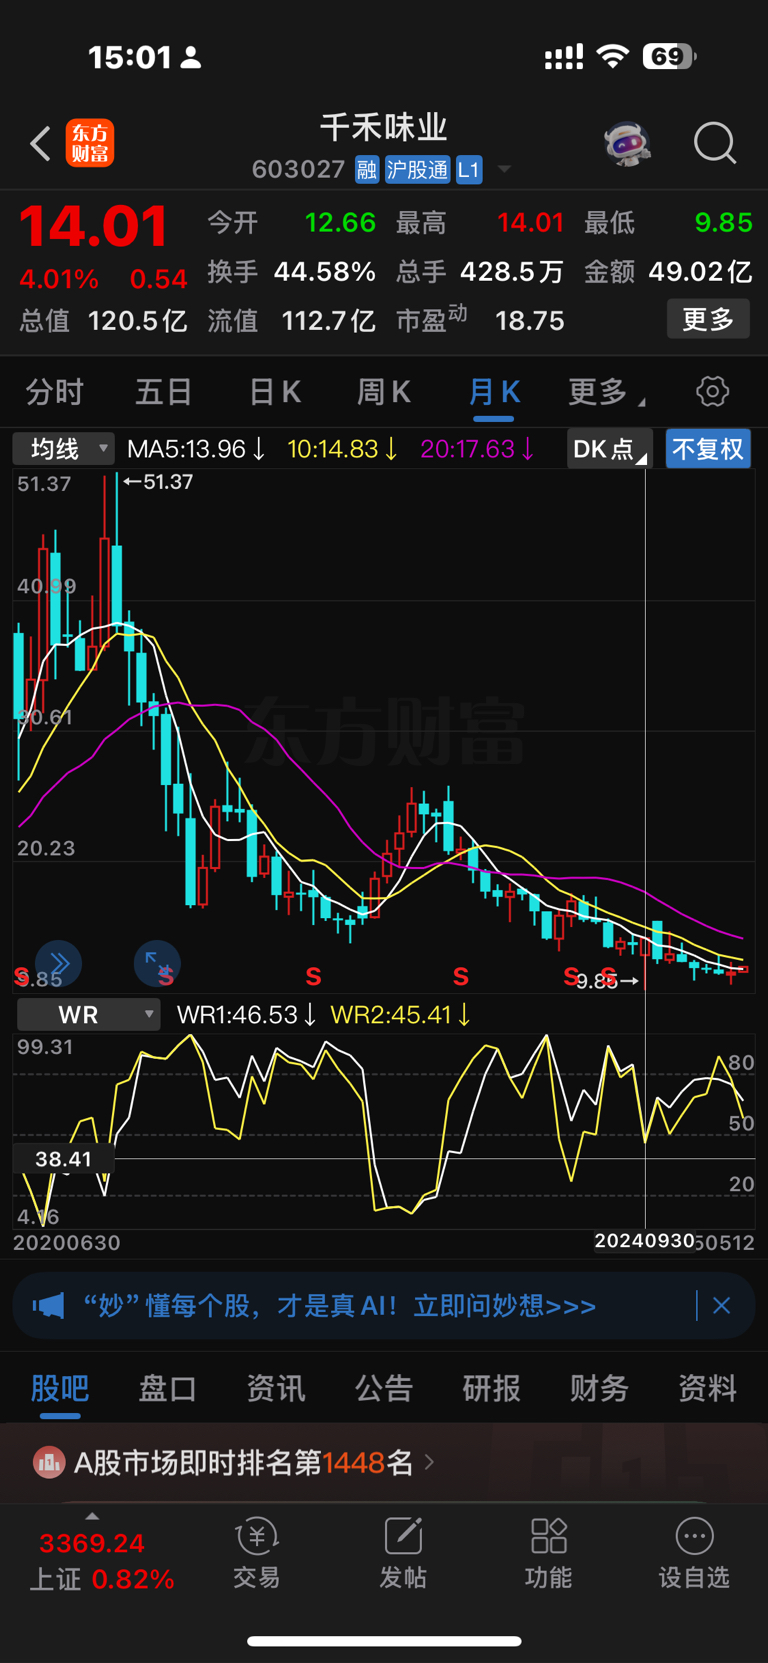Open the 公告 tab
Screen dimensions: 768x1663
[x=384, y=1388]
